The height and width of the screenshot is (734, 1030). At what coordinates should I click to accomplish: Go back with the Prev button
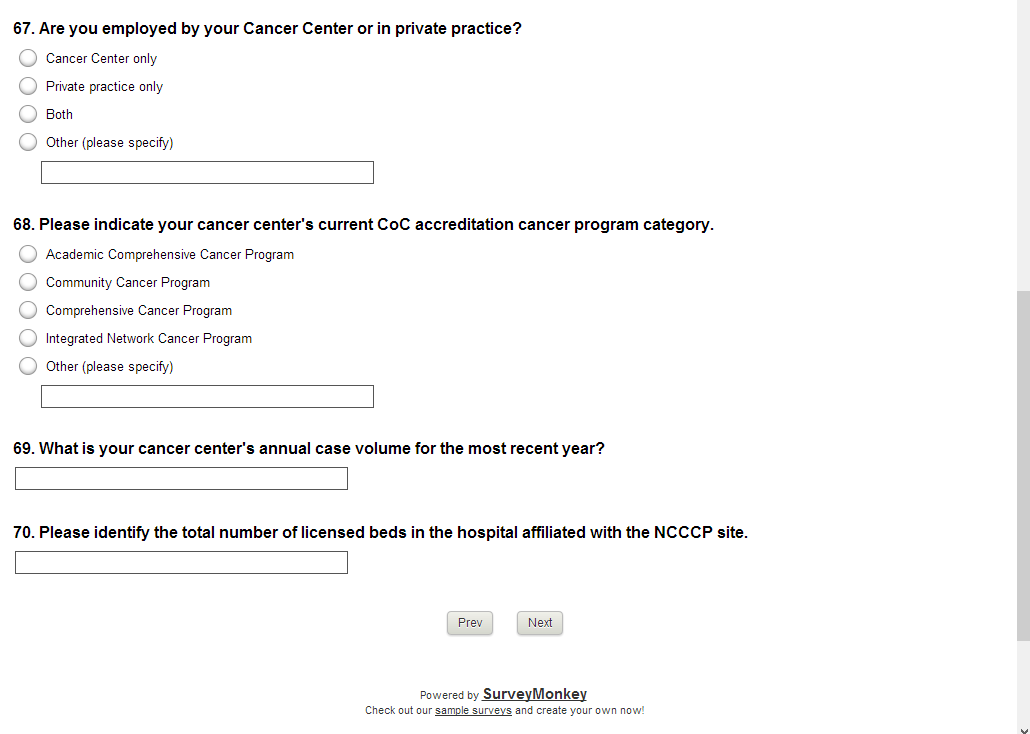click(x=470, y=623)
